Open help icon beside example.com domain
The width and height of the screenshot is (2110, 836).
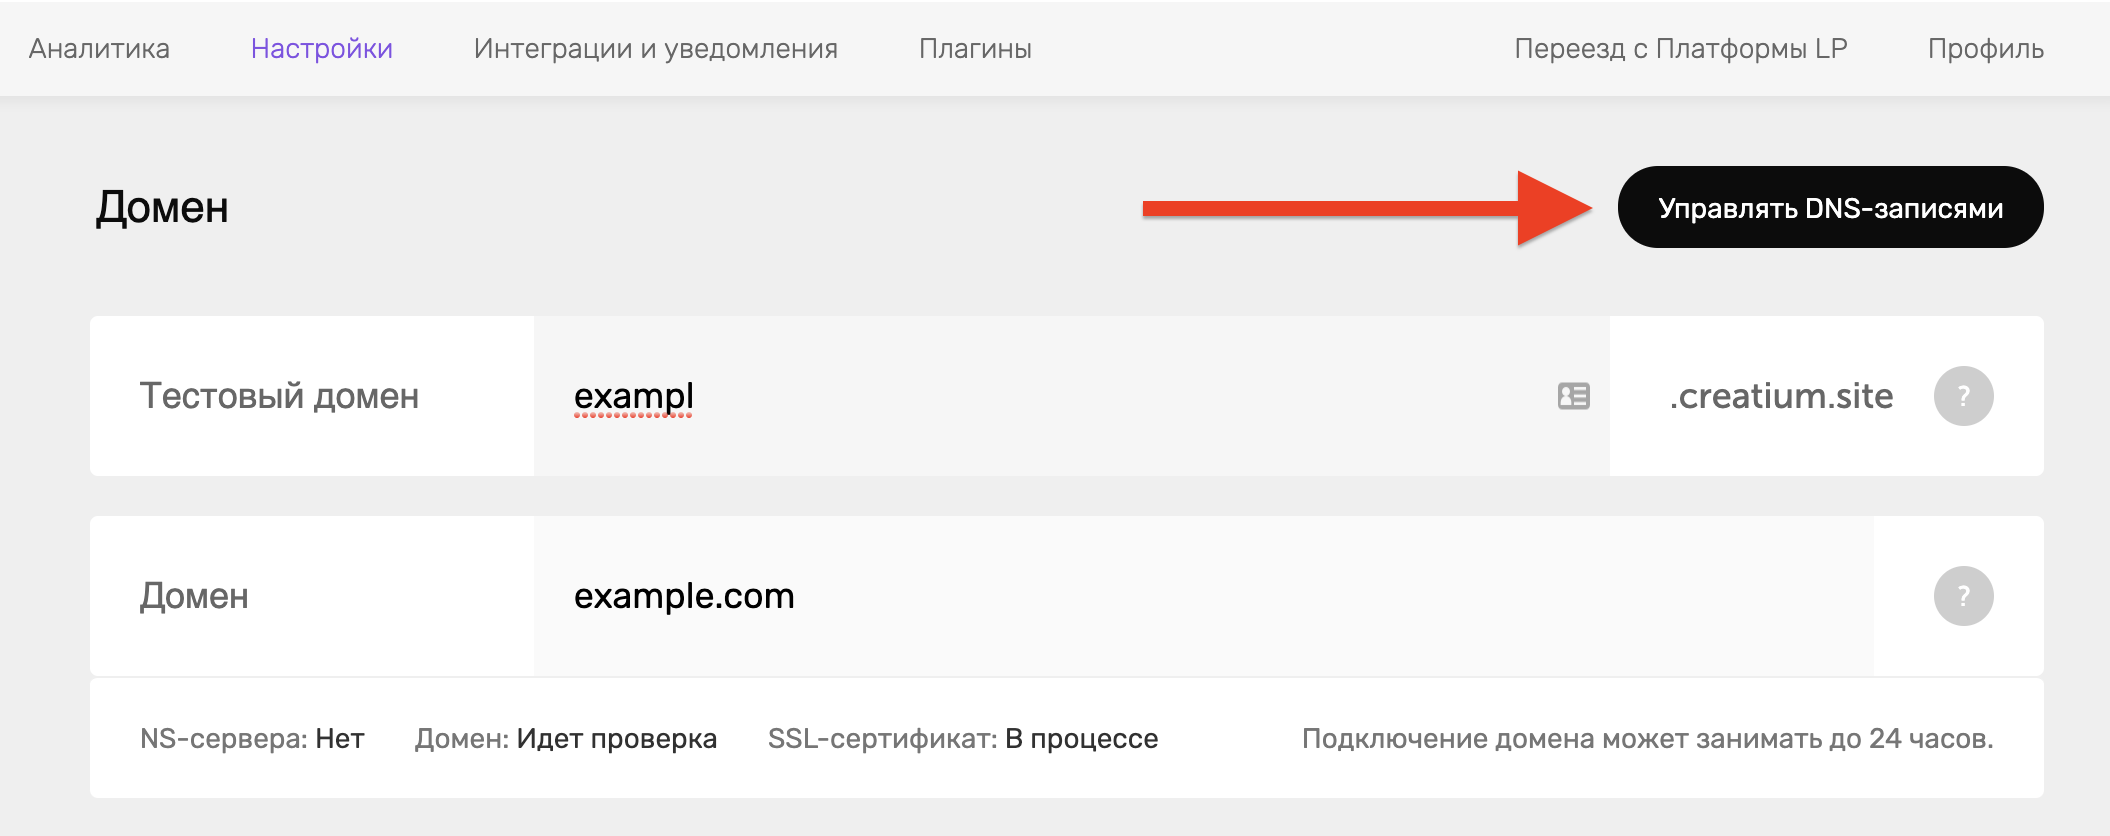[1963, 596]
